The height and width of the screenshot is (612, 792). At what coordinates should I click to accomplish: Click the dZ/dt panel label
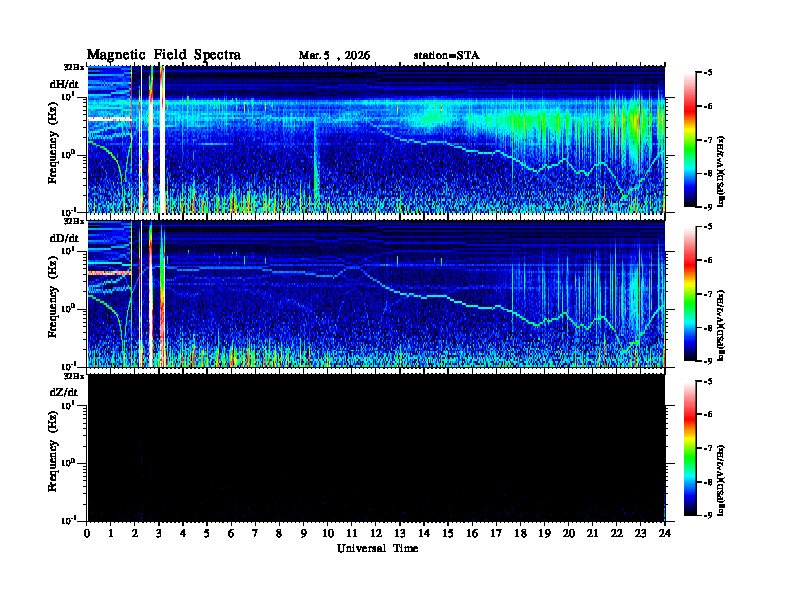(x=64, y=392)
